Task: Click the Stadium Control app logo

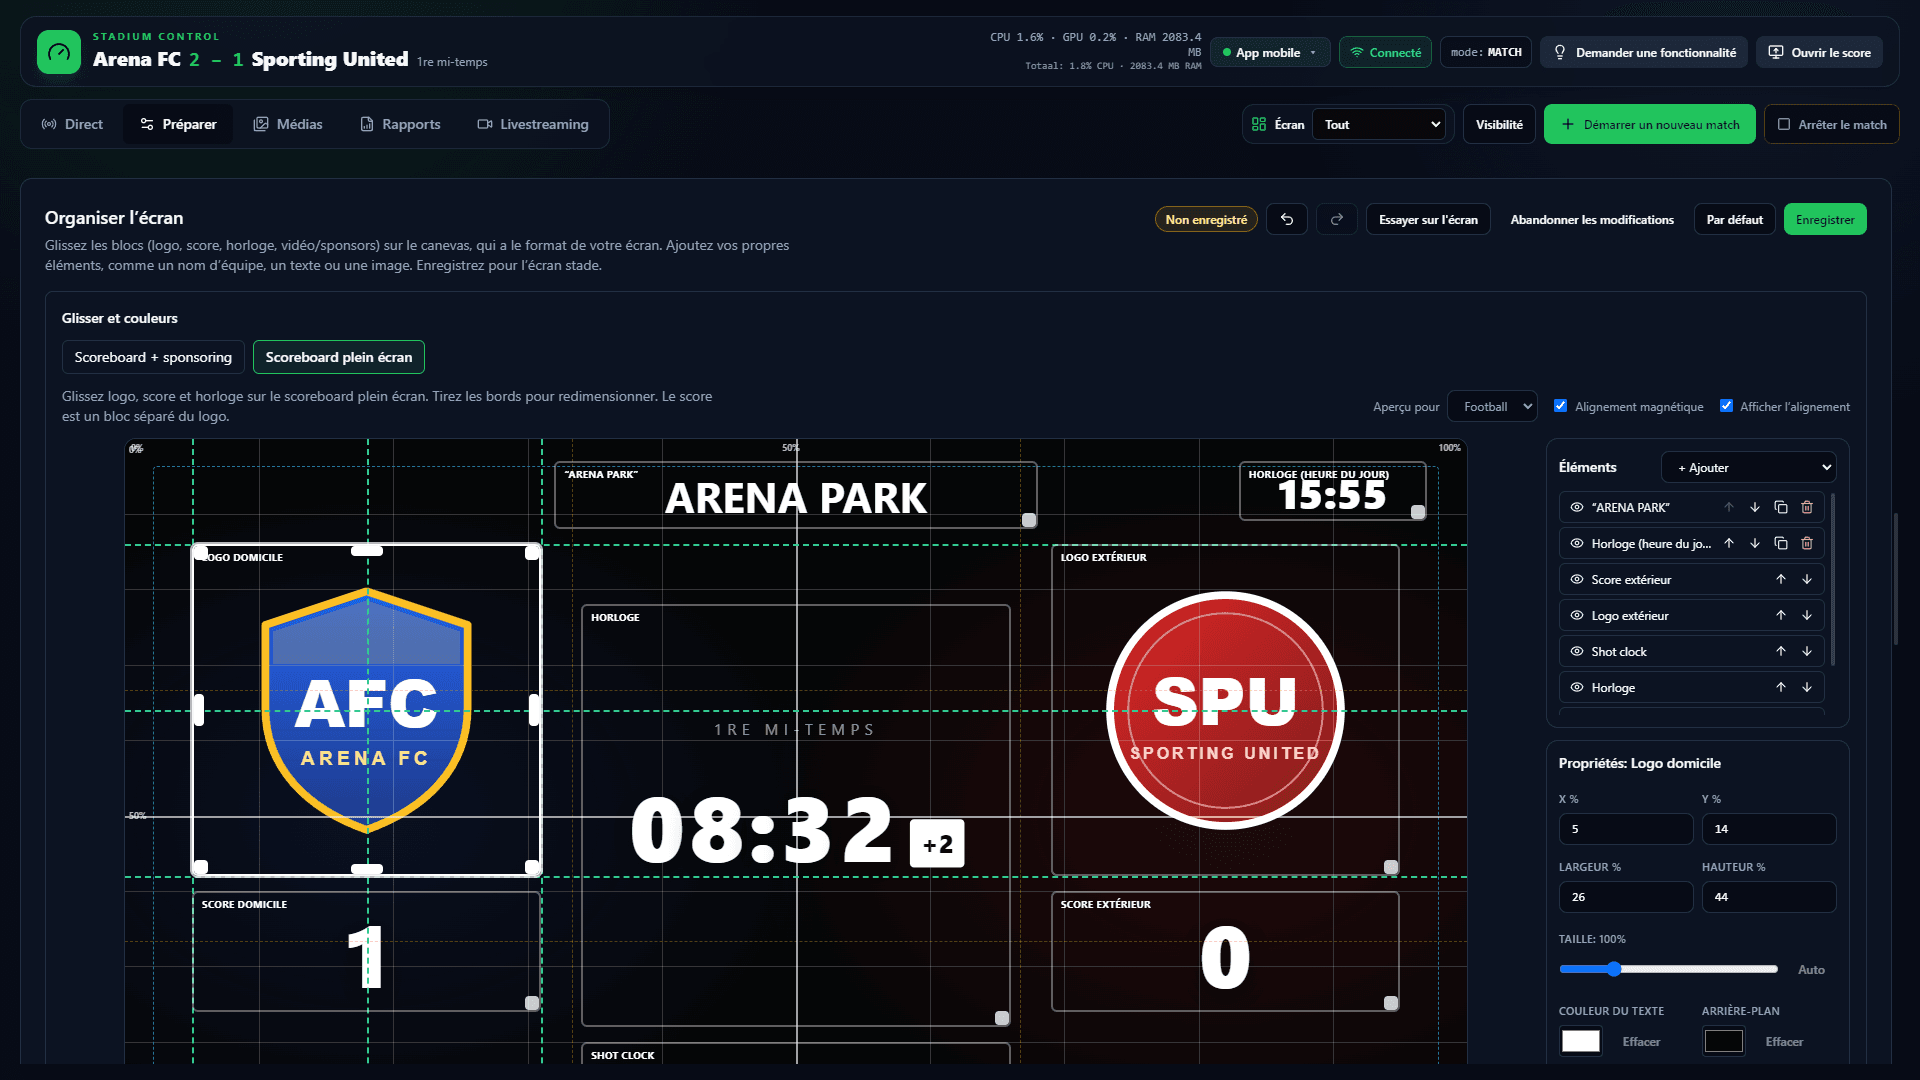Action: click(x=59, y=52)
